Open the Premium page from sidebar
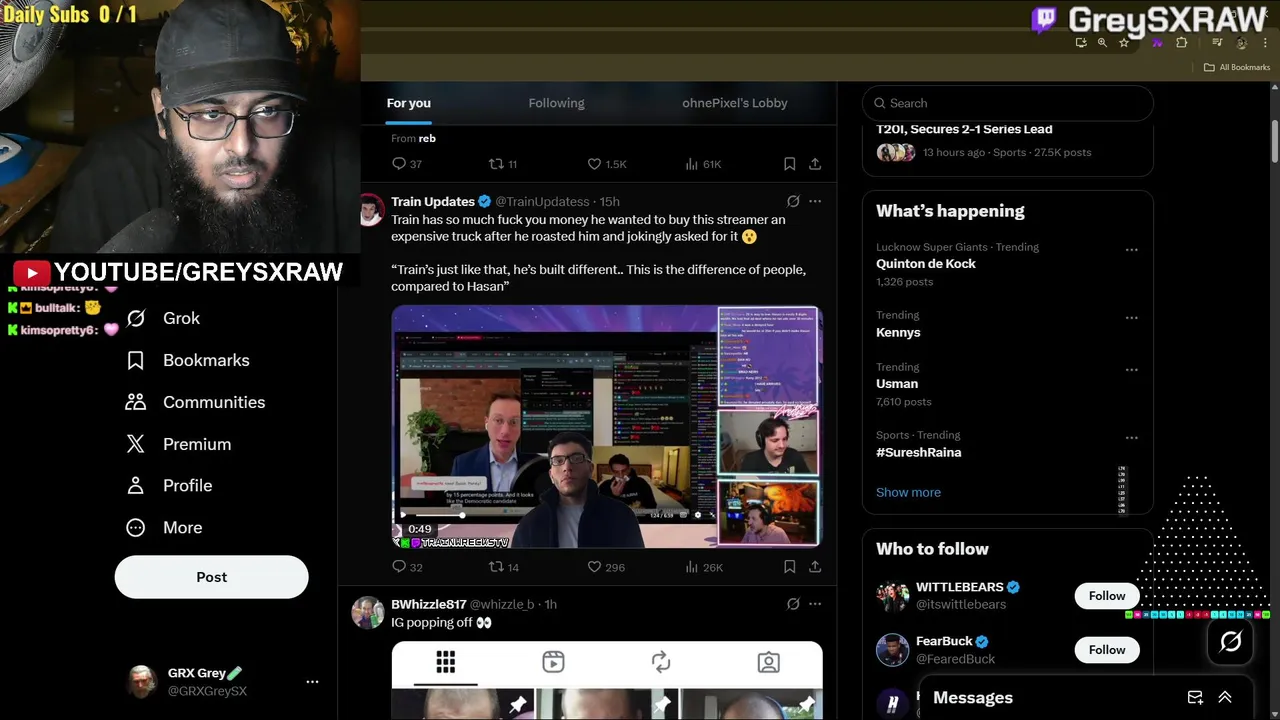Image resolution: width=1280 pixels, height=720 pixels. tap(178, 444)
